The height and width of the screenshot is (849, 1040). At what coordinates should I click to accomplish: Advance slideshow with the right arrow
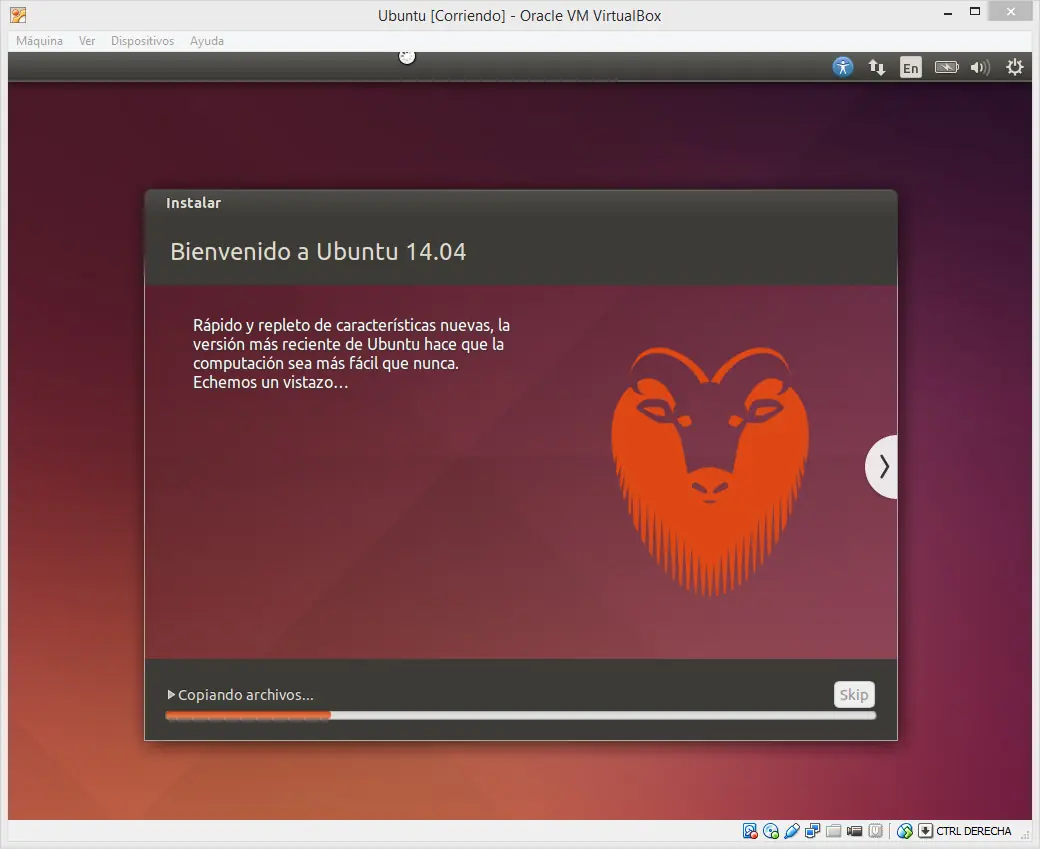click(x=883, y=467)
